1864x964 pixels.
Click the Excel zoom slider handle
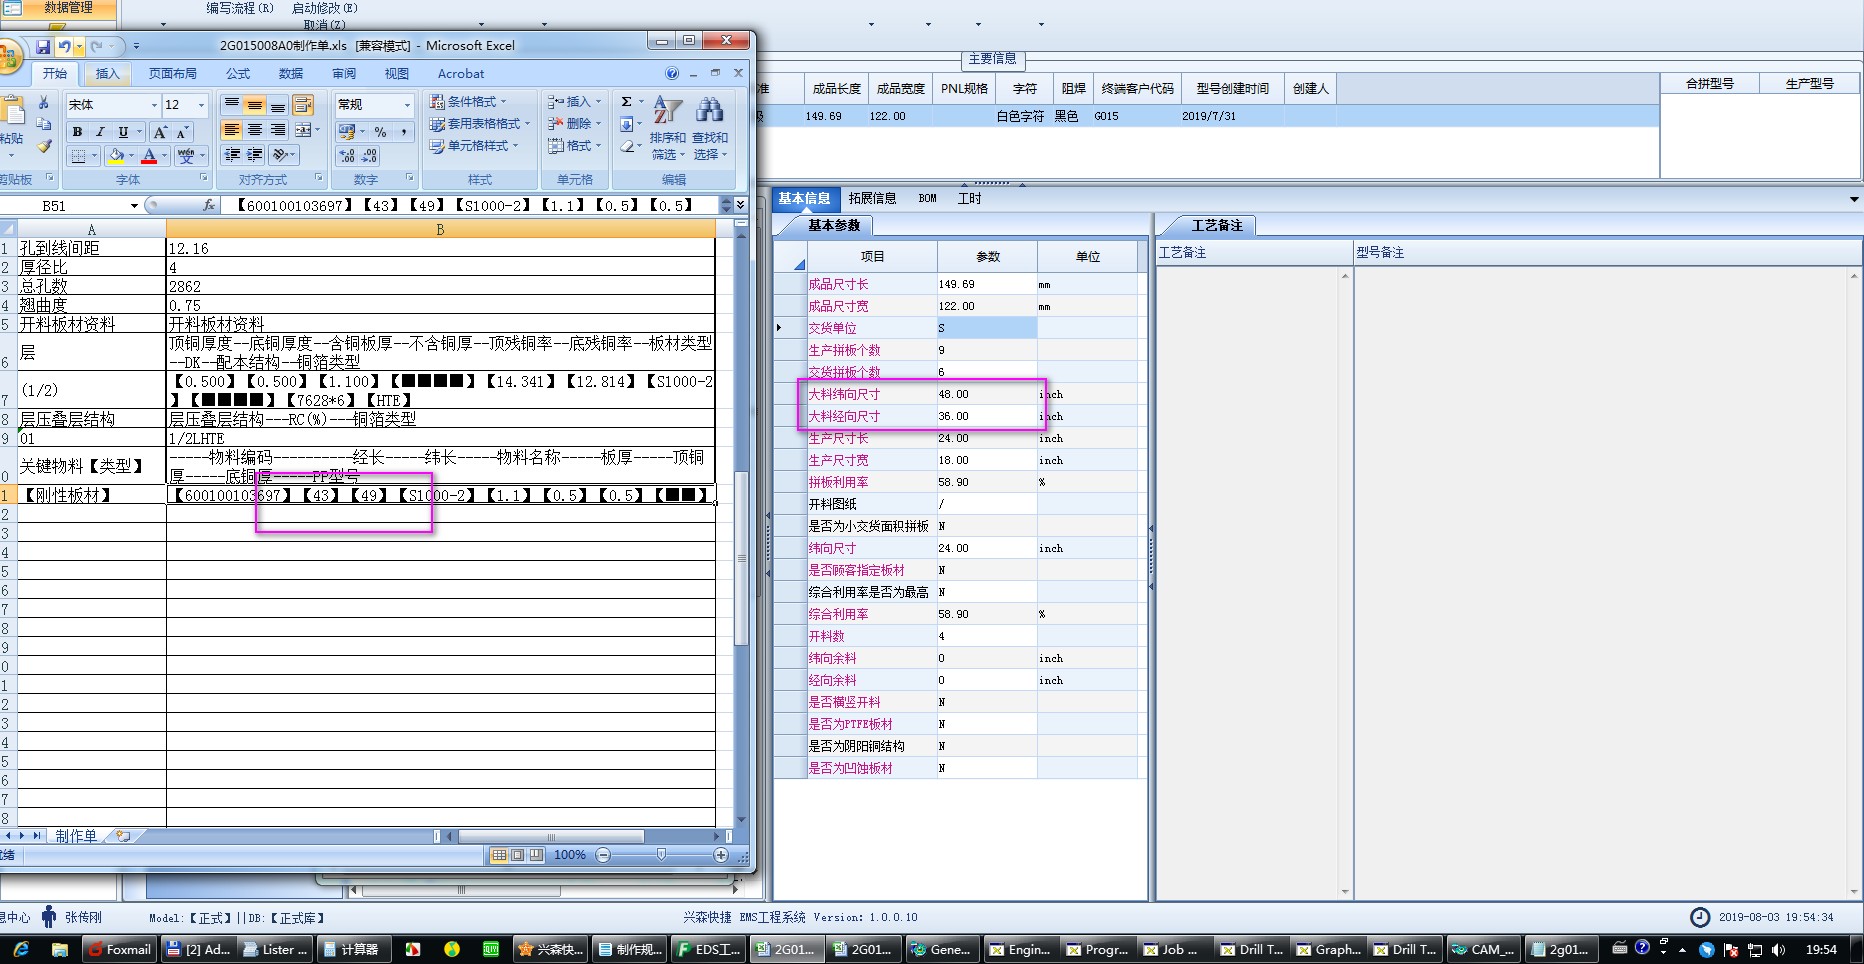[x=661, y=855]
